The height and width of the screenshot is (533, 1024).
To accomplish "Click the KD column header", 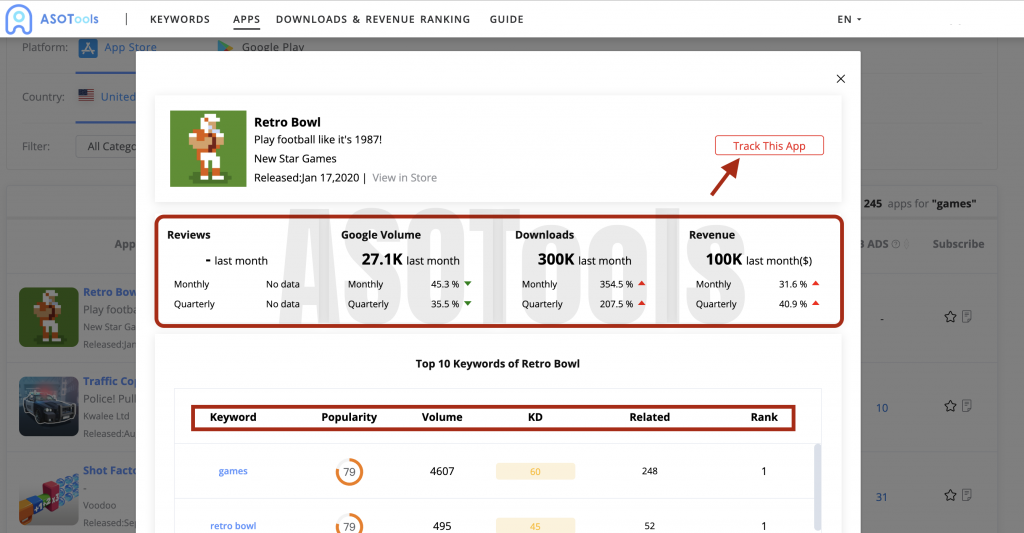I will pos(535,417).
